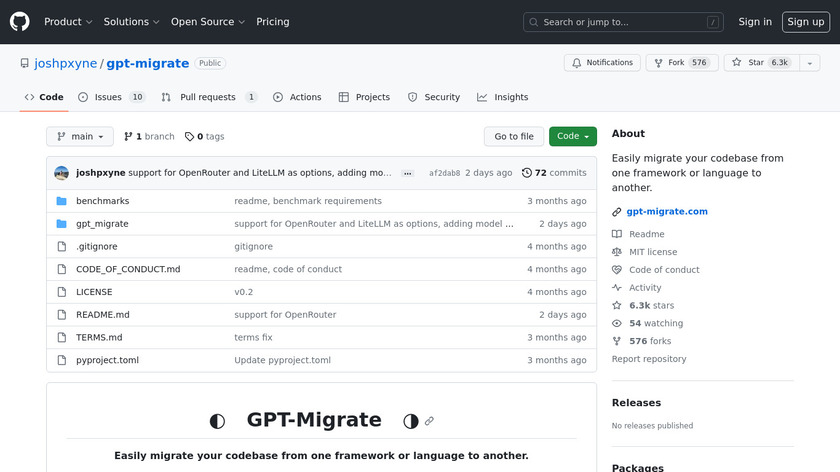The width and height of the screenshot is (840, 472).
Task: Click the Search or jump to field
Action: (x=623, y=22)
